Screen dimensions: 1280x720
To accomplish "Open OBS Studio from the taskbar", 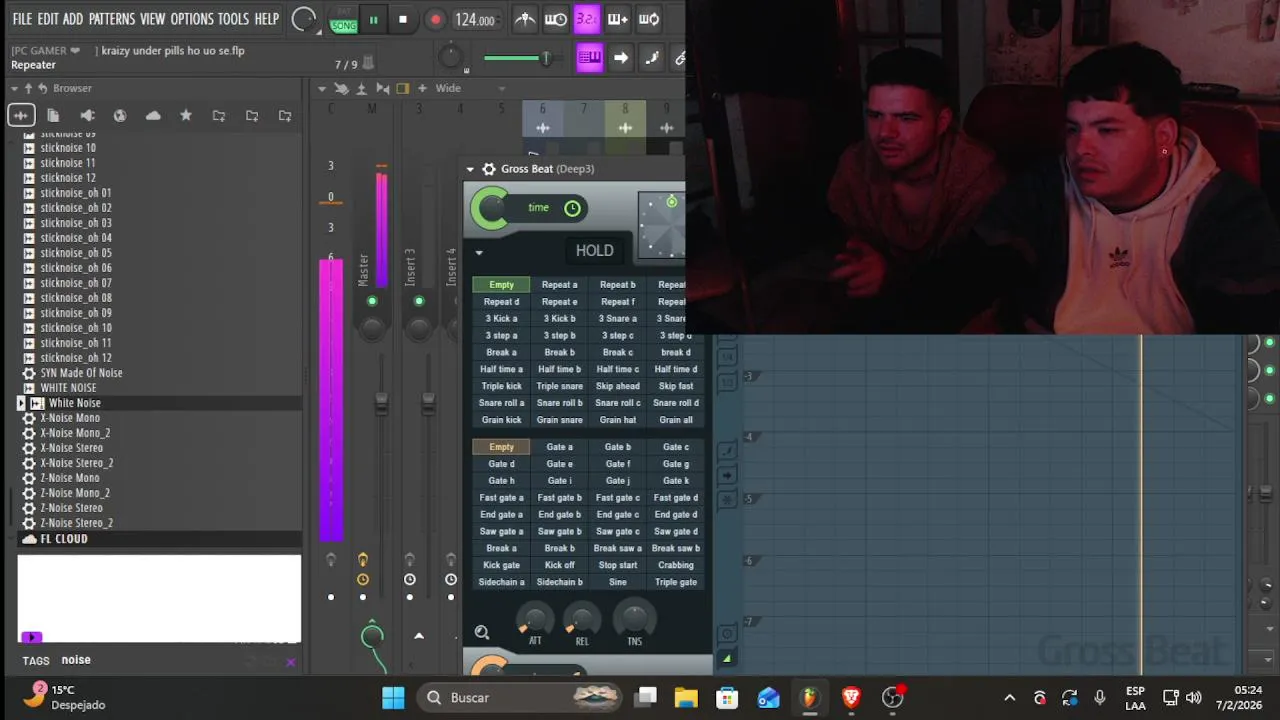I will (892, 697).
